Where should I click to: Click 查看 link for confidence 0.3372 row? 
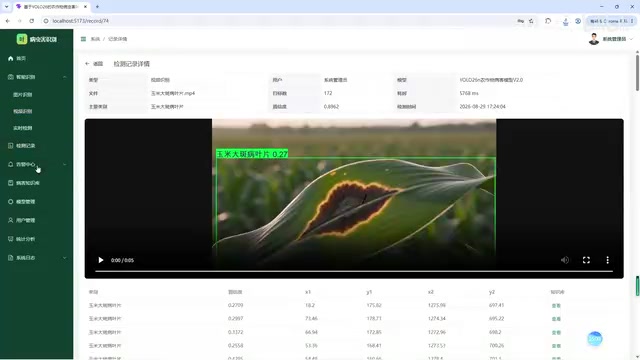(556, 332)
